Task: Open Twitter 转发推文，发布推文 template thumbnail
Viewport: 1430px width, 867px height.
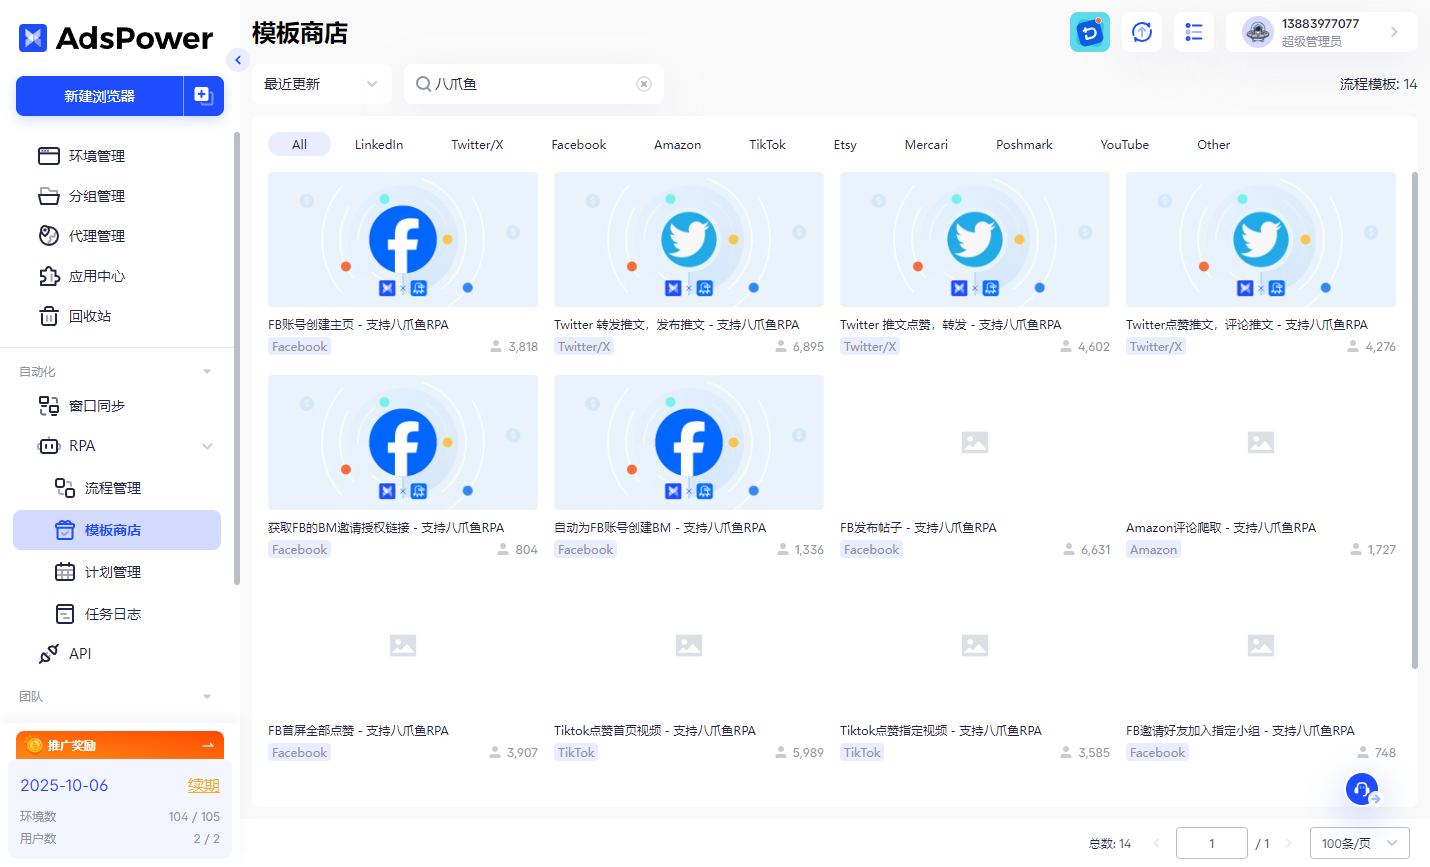Action: click(x=689, y=239)
